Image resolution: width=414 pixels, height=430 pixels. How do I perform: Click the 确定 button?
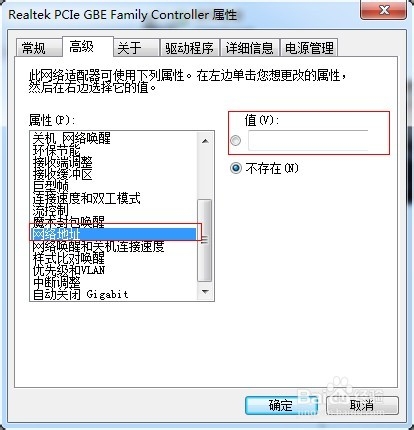pos(281,405)
